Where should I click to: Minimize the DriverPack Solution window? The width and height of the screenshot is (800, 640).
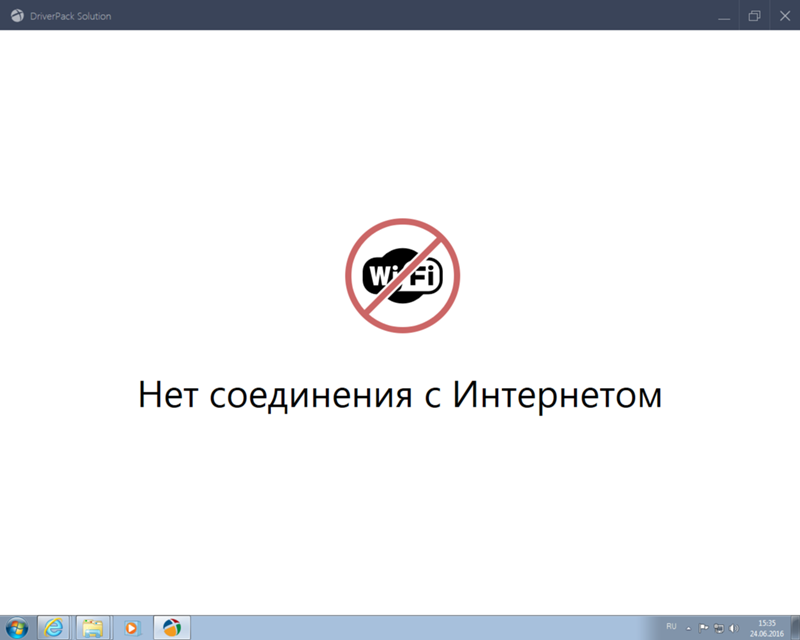pos(723,16)
